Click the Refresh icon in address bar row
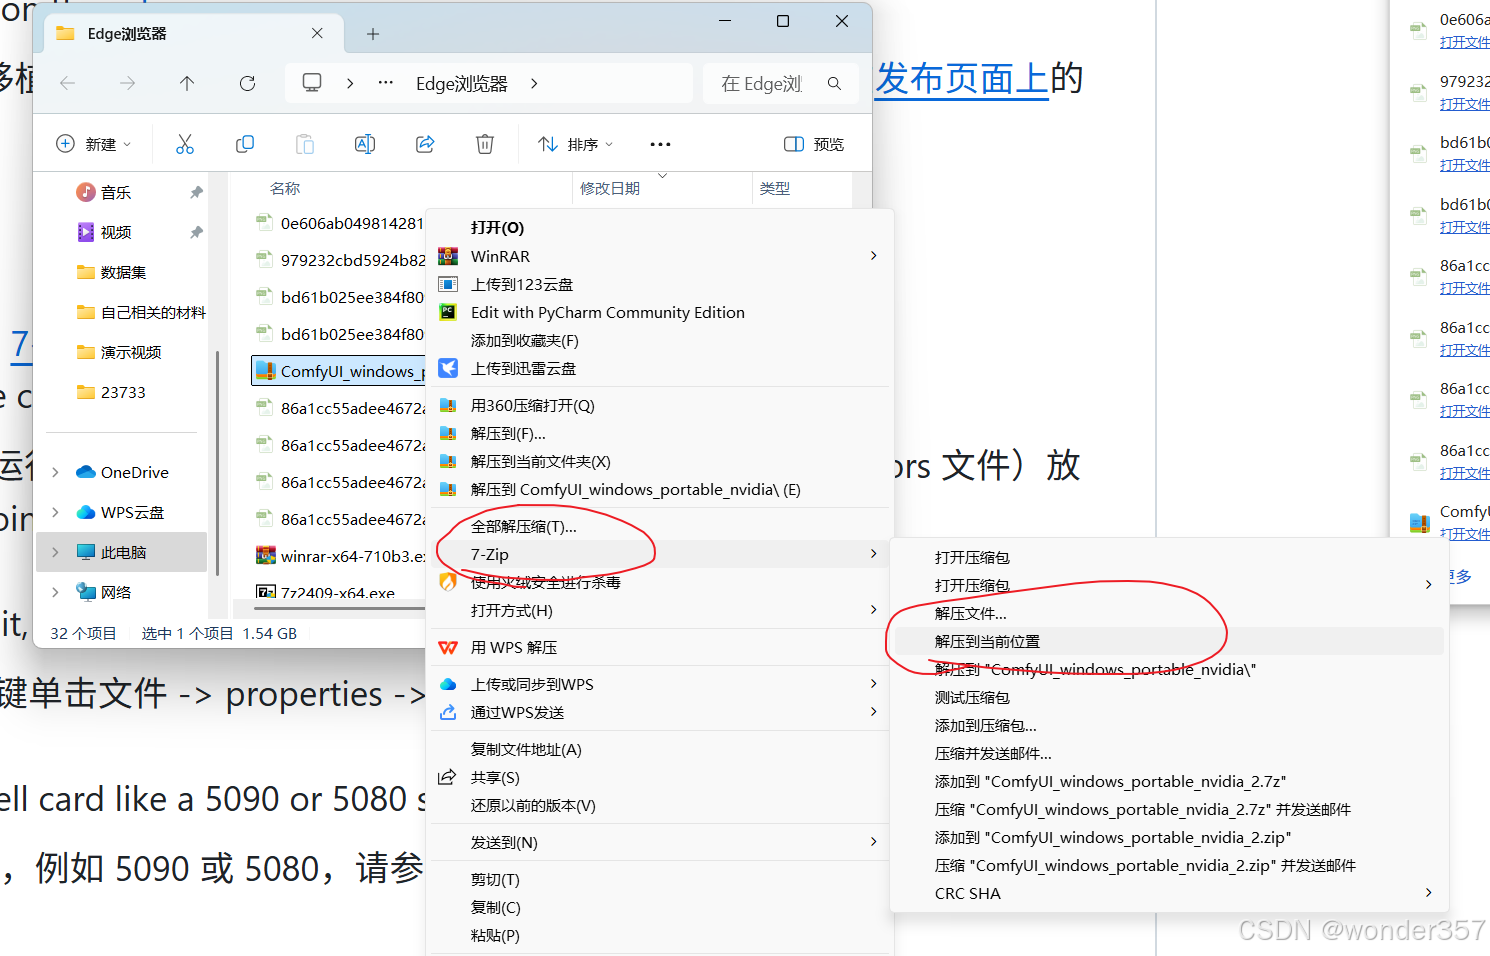1490x956 pixels. (x=247, y=83)
